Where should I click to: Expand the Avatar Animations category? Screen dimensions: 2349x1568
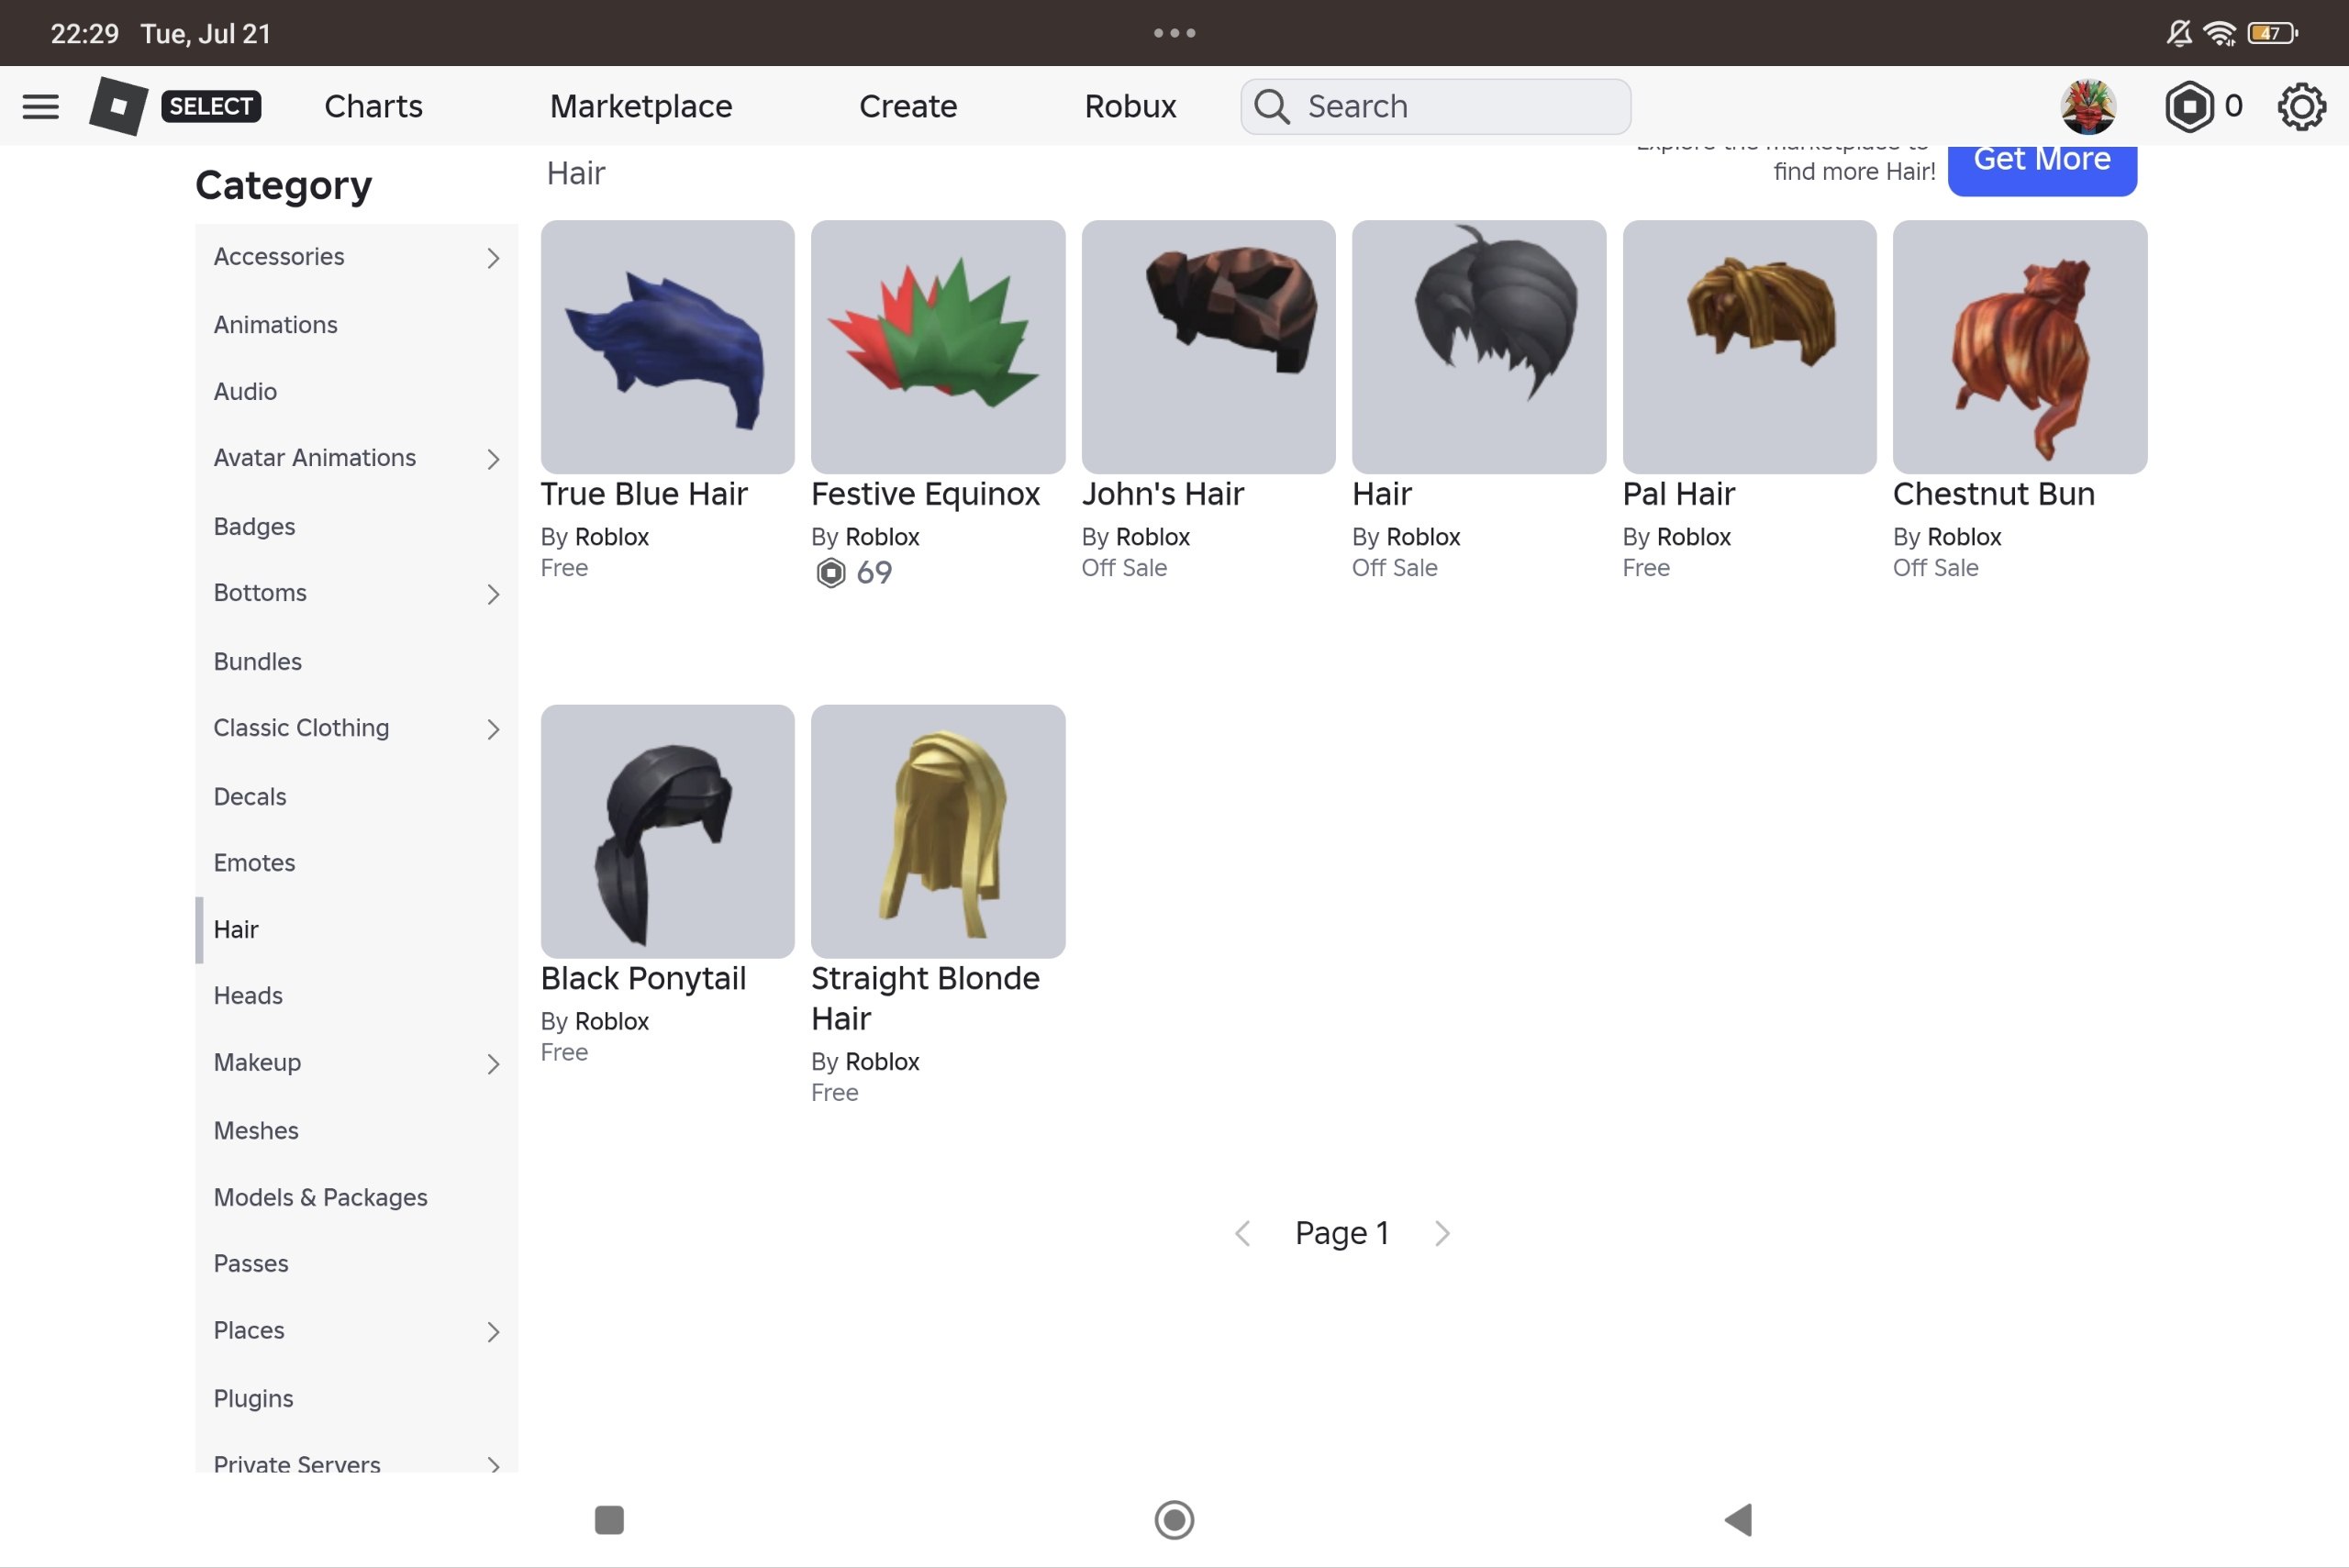tap(493, 459)
